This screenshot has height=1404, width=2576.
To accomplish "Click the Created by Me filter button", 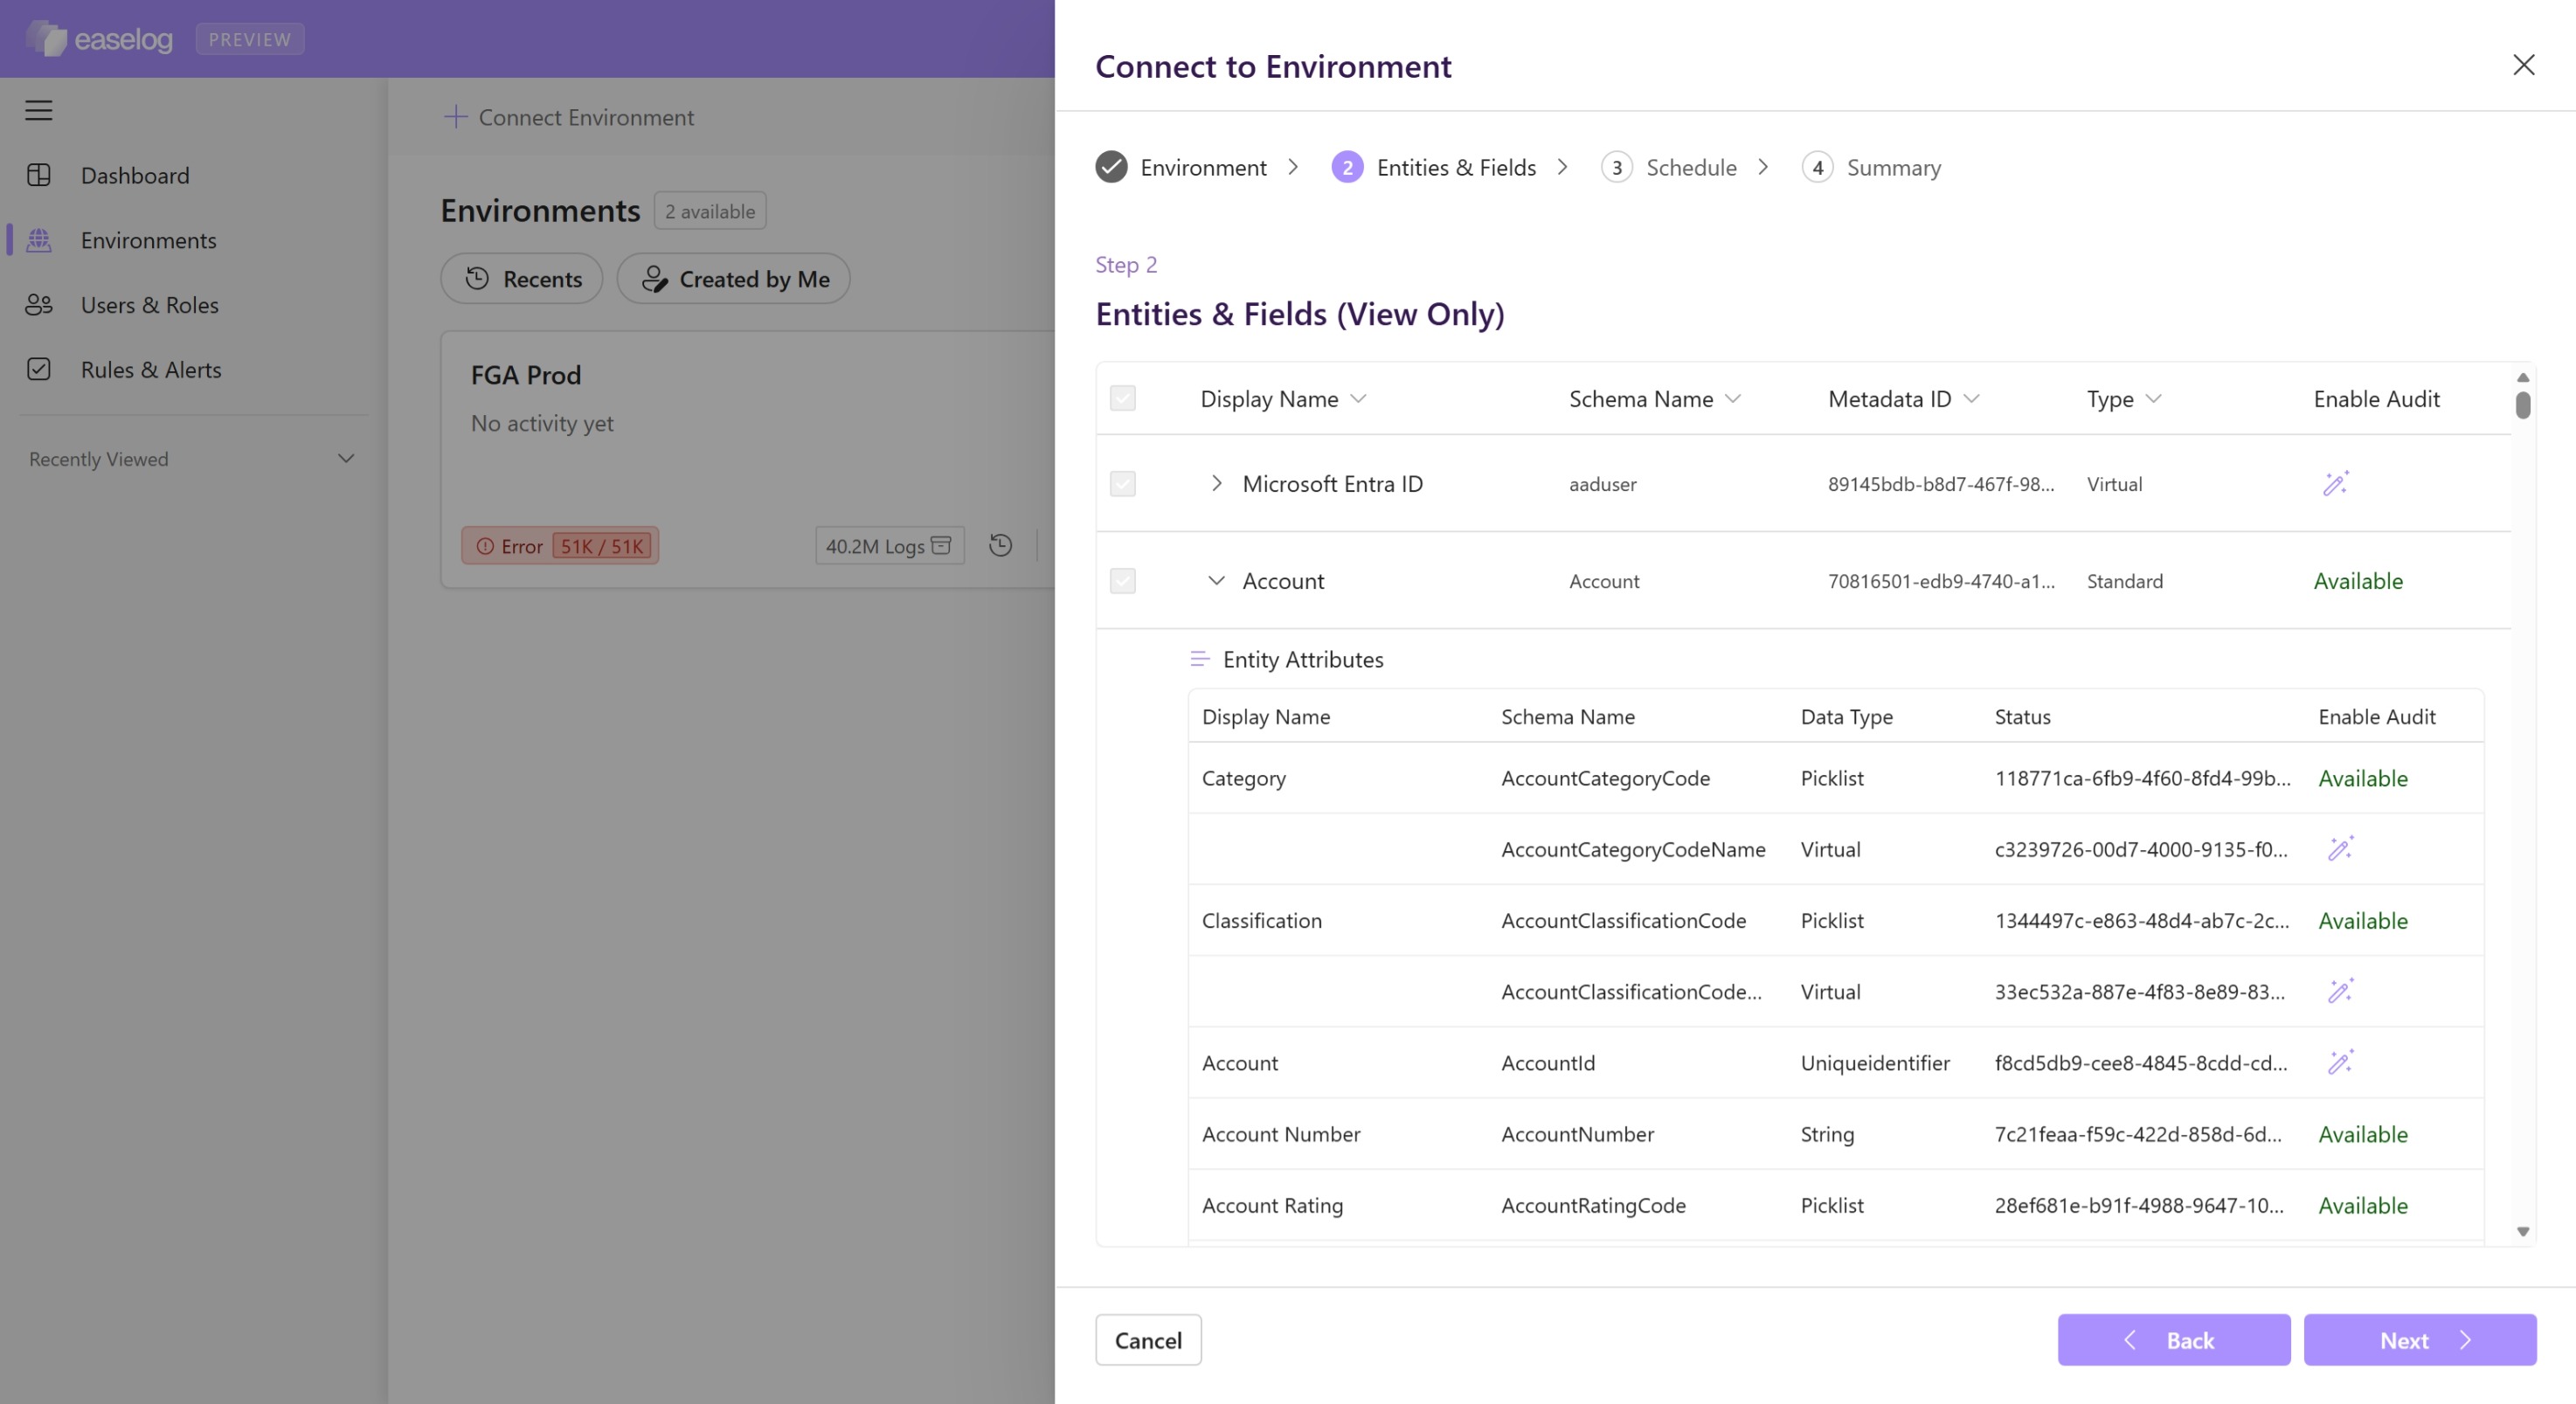I will click(733, 278).
